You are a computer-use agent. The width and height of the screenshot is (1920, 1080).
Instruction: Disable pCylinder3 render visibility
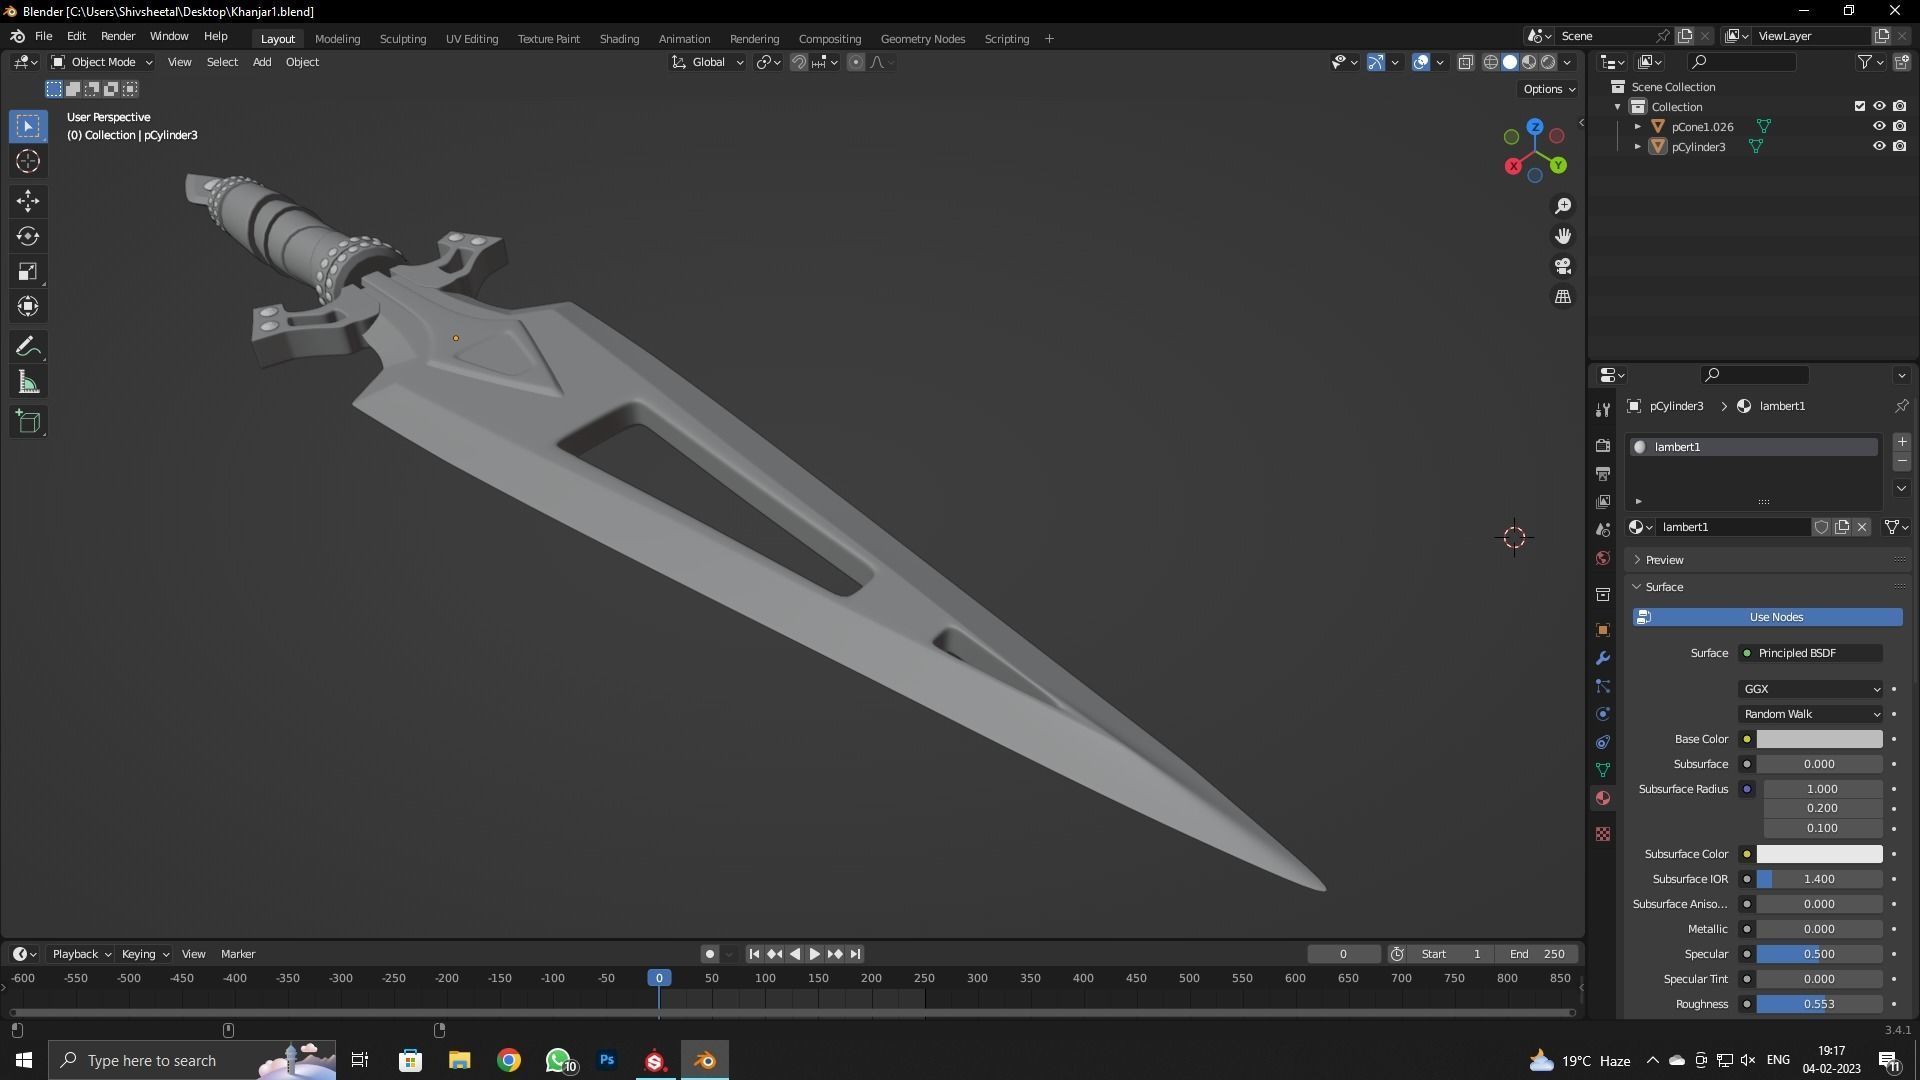(1900, 146)
